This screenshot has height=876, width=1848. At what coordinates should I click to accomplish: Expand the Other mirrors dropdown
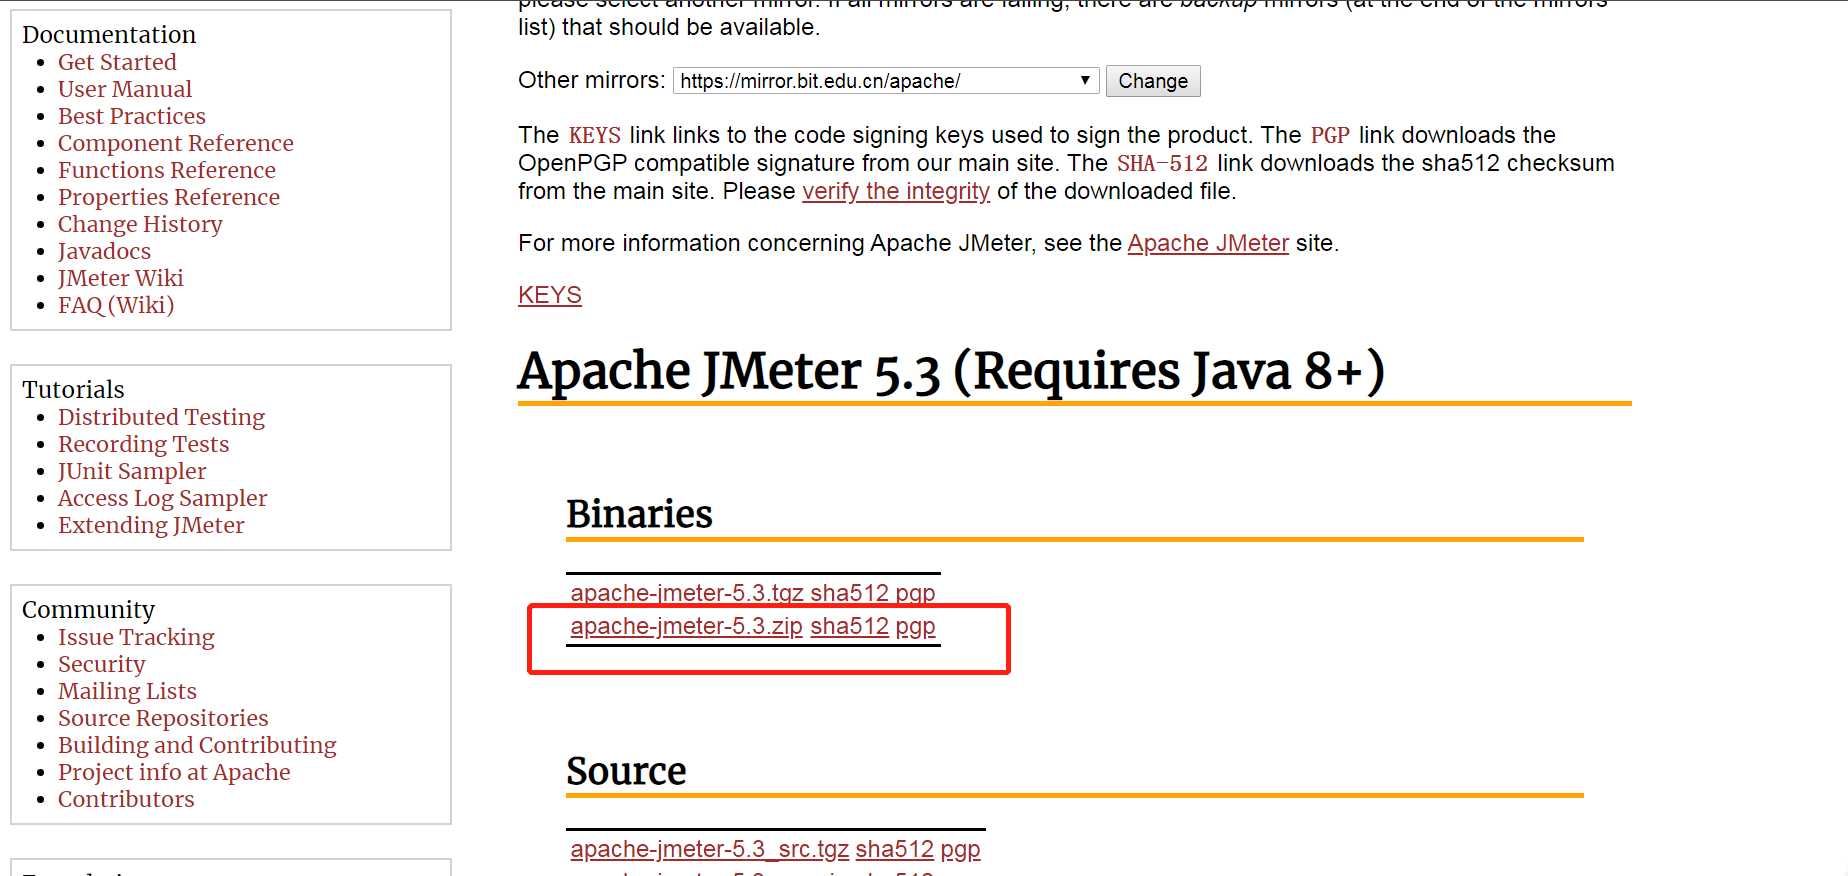pos(886,81)
